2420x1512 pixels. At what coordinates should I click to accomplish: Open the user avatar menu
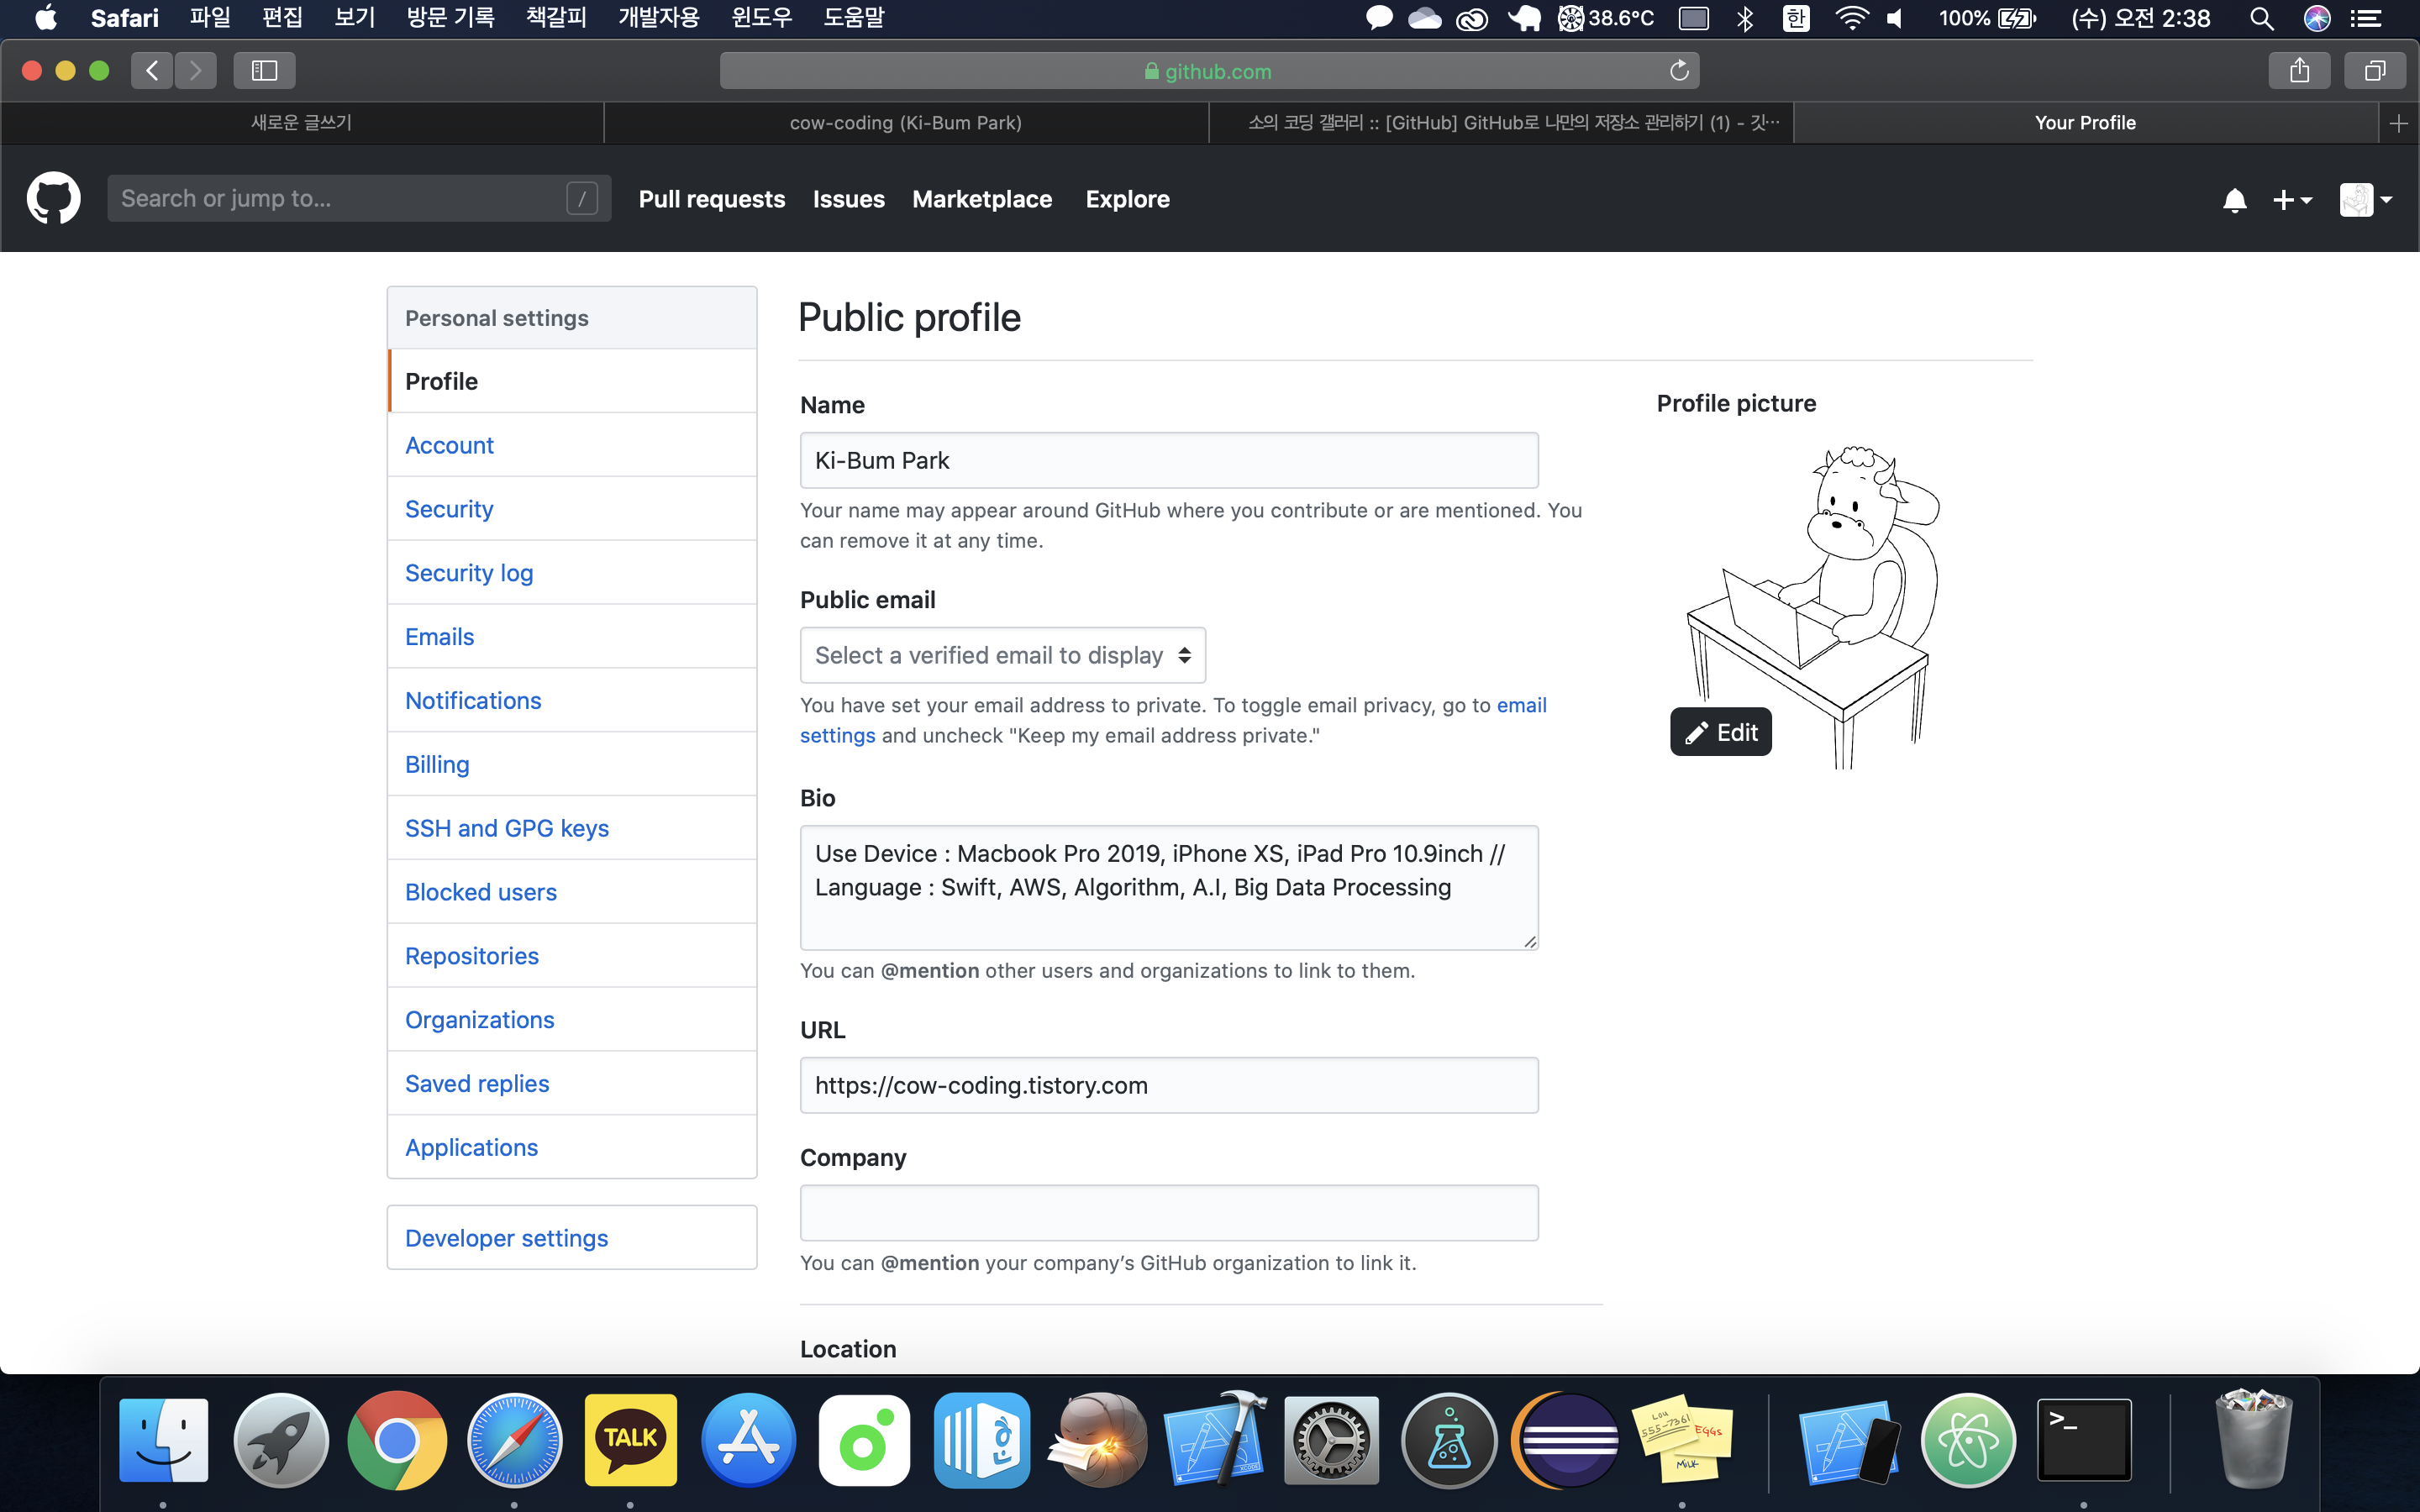(x=2365, y=200)
